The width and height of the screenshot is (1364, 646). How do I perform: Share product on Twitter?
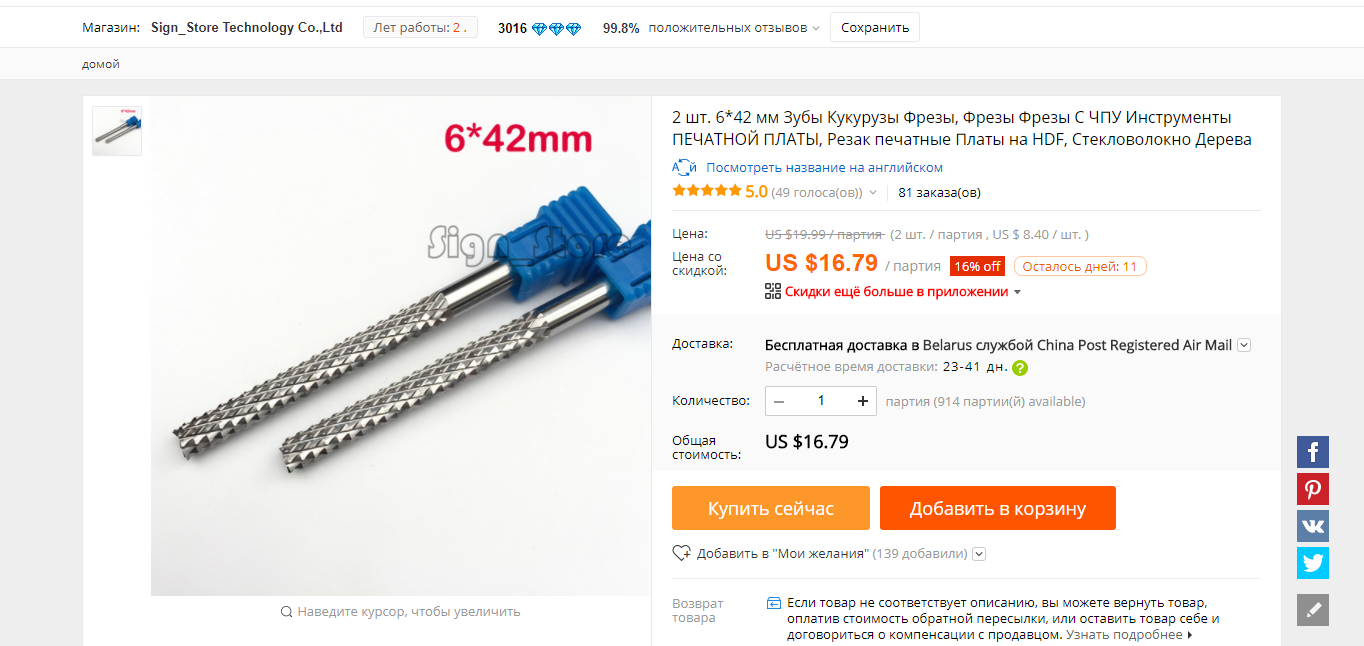(x=1313, y=563)
